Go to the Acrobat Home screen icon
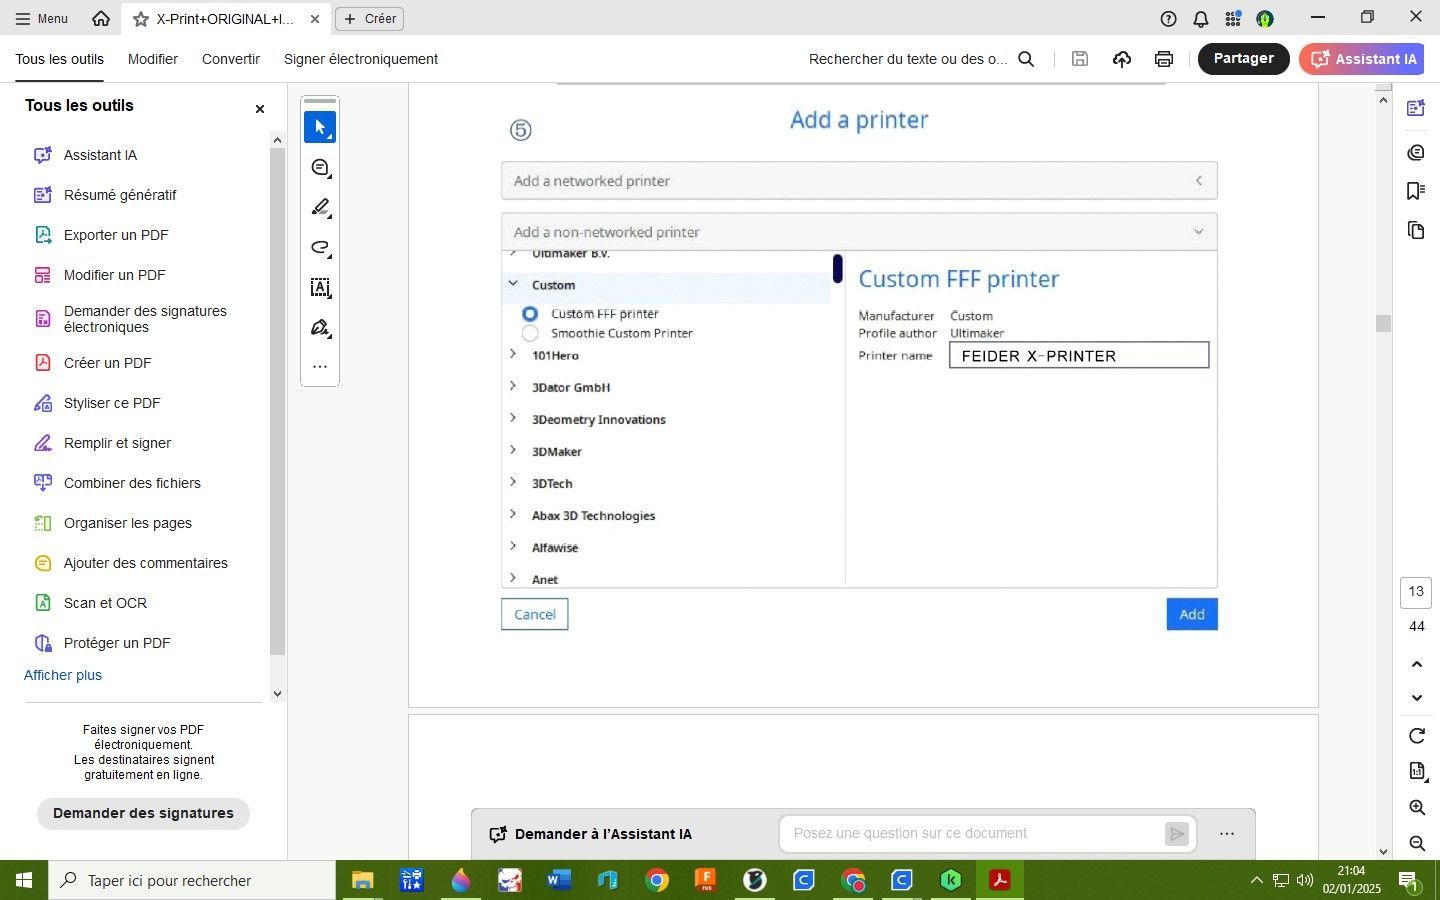Screen dimensions: 1440x900 [x=101, y=18]
